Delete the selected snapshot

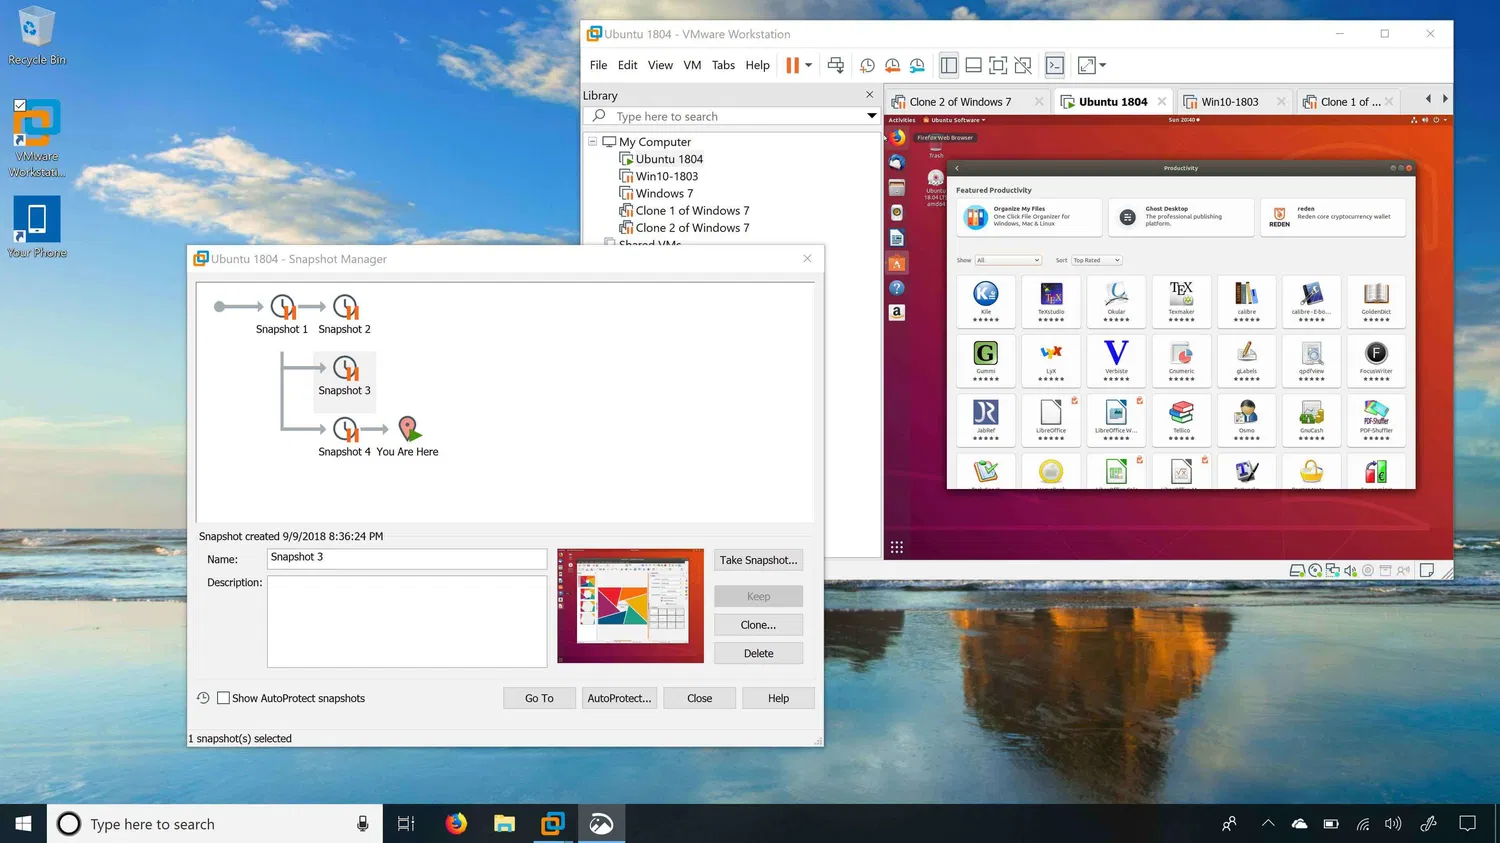(x=759, y=653)
